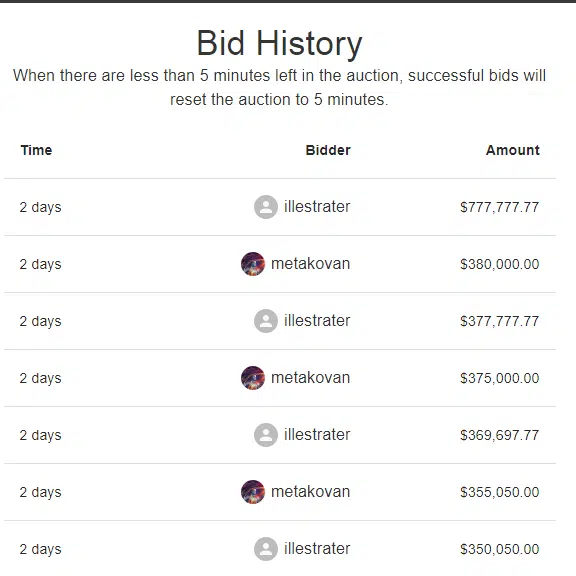The height and width of the screenshot is (576, 576).
Task: Select the $777,777.77 bid amount
Action: coord(500,207)
